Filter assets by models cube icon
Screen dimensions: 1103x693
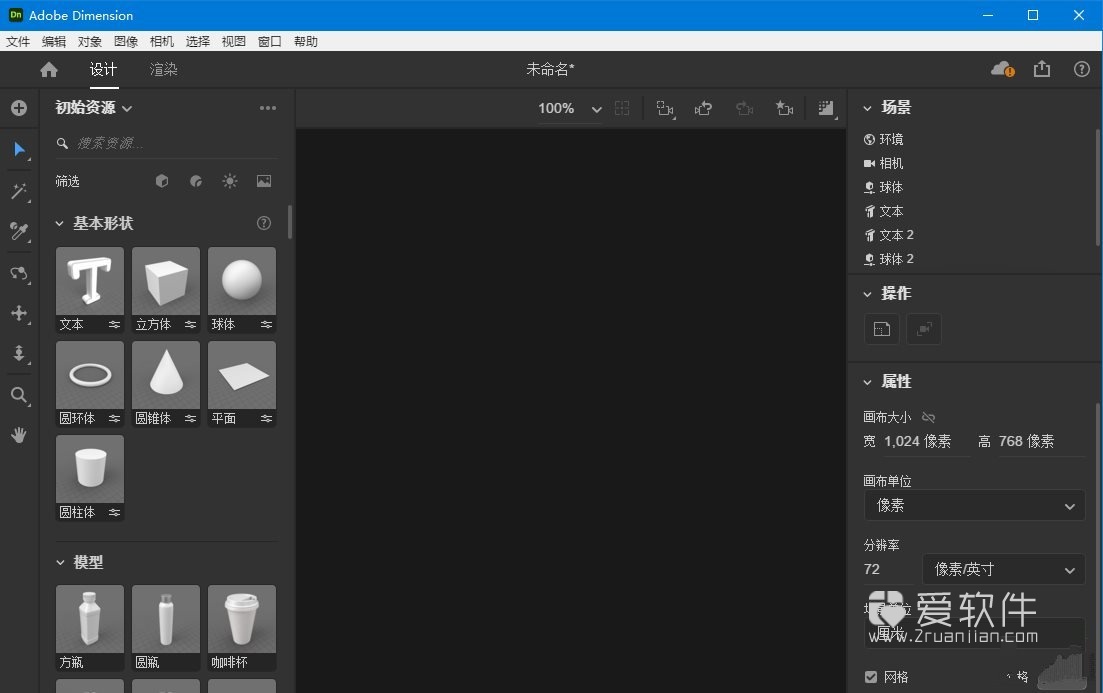pos(162,182)
